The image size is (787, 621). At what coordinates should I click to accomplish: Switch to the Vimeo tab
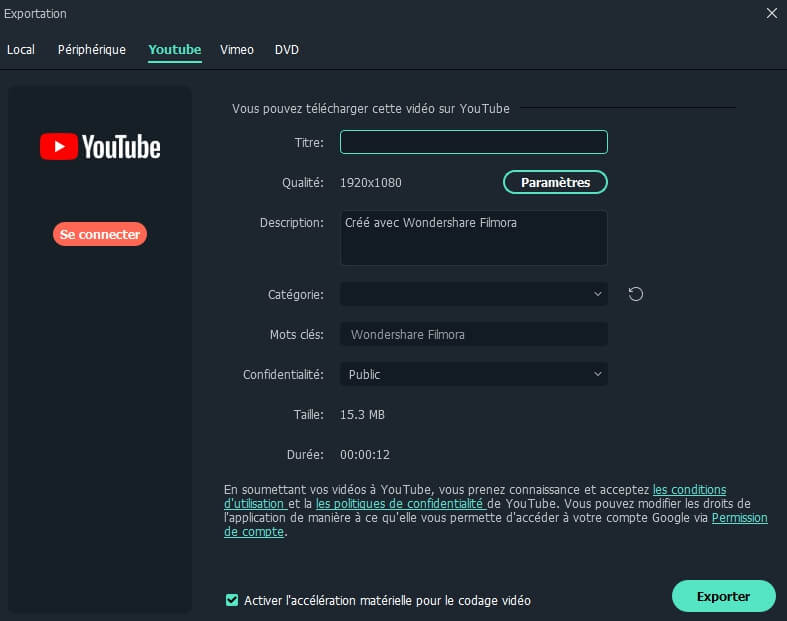[237, 50]
